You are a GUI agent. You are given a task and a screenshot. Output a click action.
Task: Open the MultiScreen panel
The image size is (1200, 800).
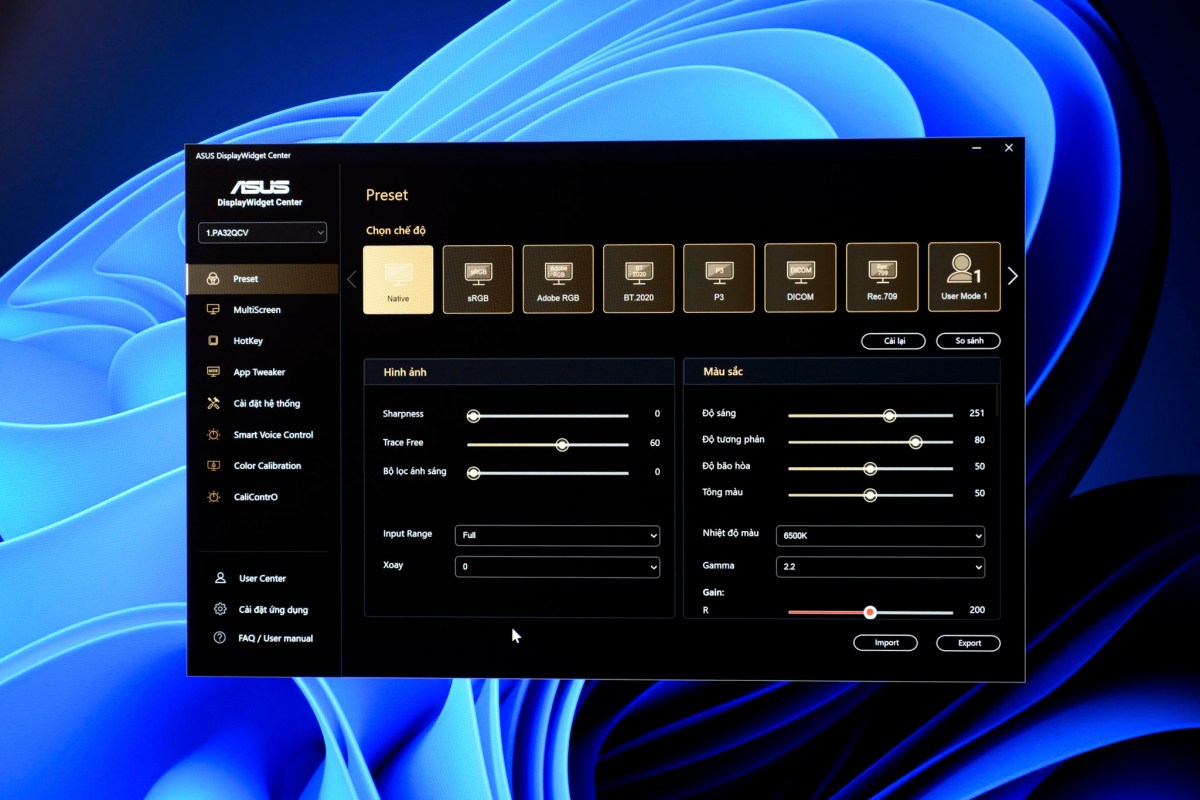pyautogui.click(x=262, y=309)
